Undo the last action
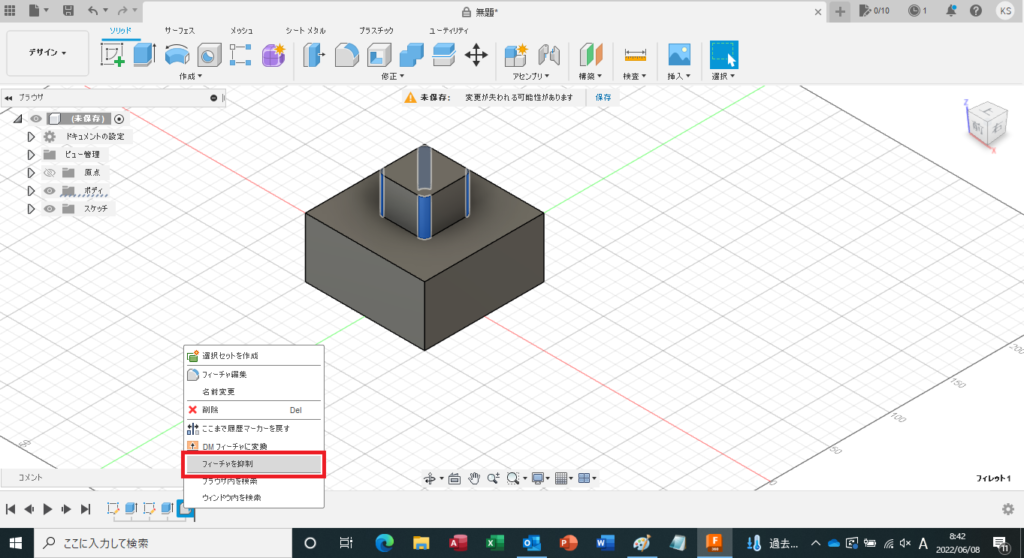 coord(93,10)
